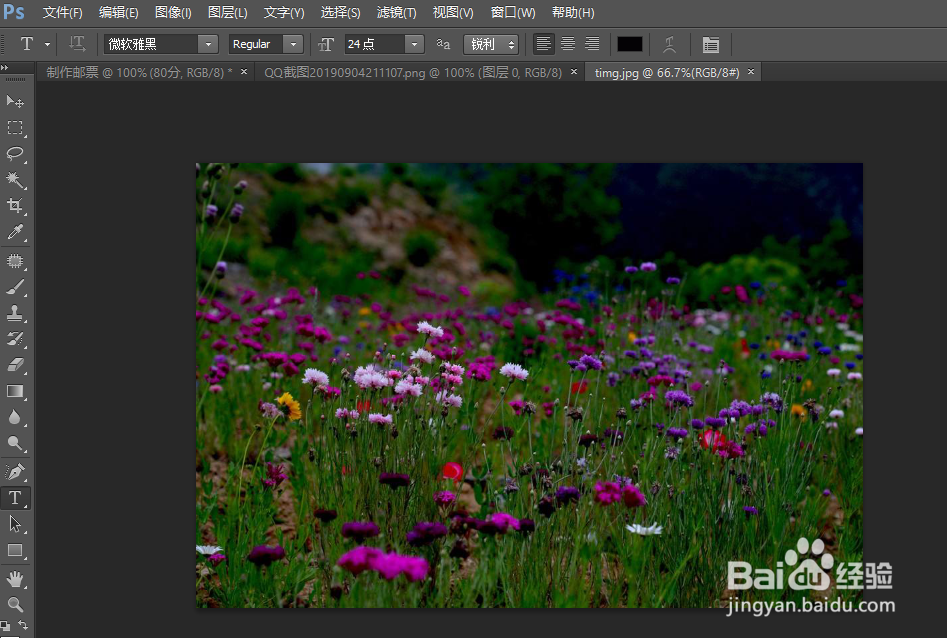
Task: Select the Crop tool
Action: (x=15, y=205)
